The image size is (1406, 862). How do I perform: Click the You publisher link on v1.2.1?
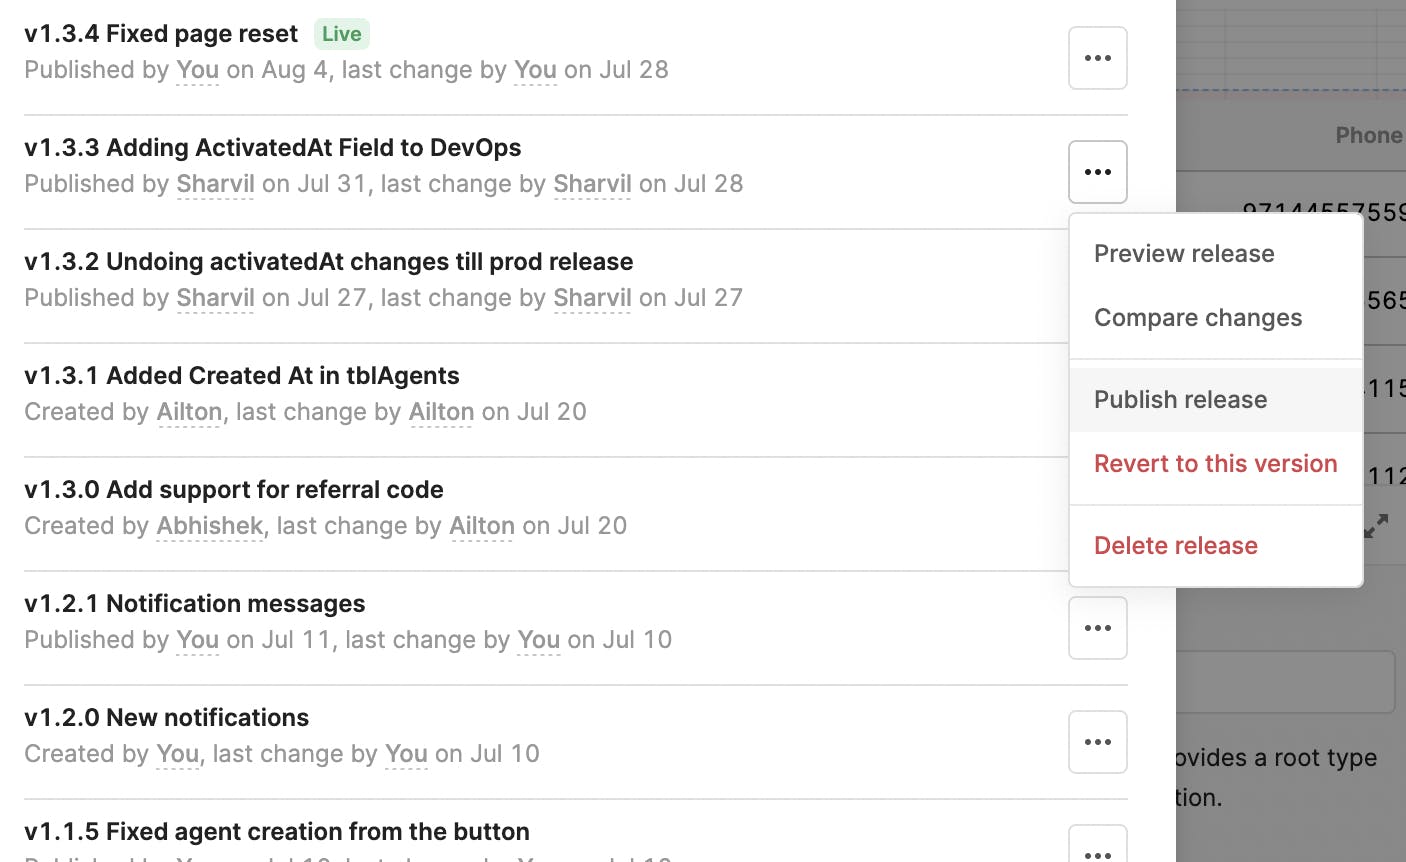pos(197,640)
